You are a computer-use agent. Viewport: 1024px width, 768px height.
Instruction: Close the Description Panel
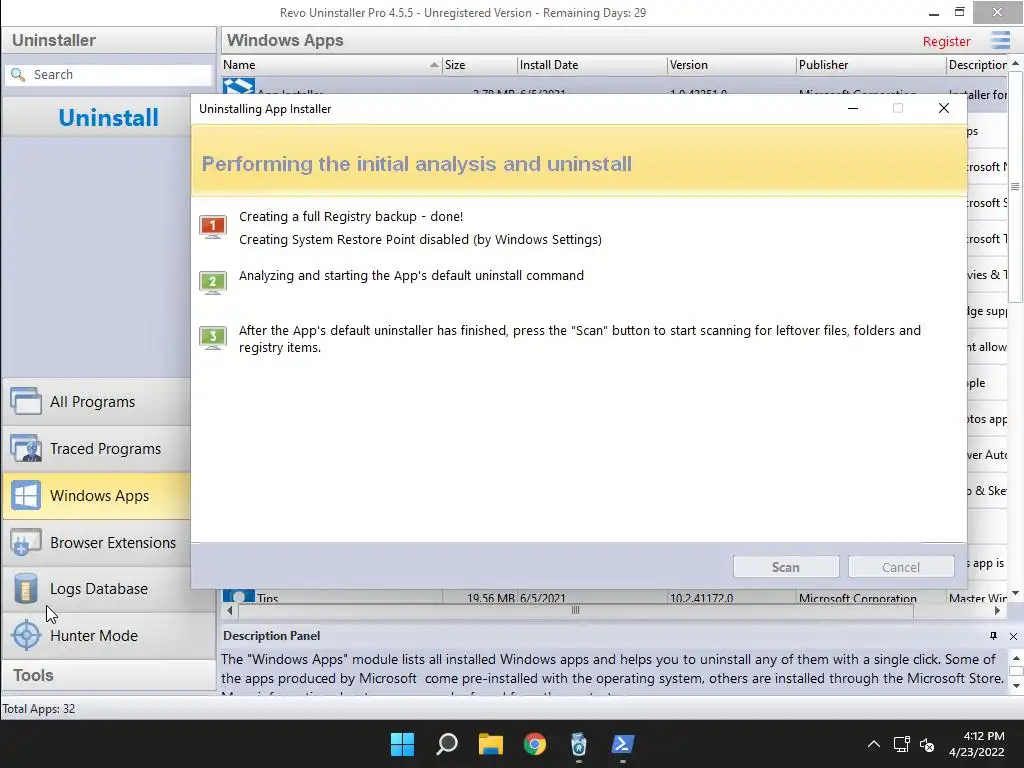(x=1013, y=636)
